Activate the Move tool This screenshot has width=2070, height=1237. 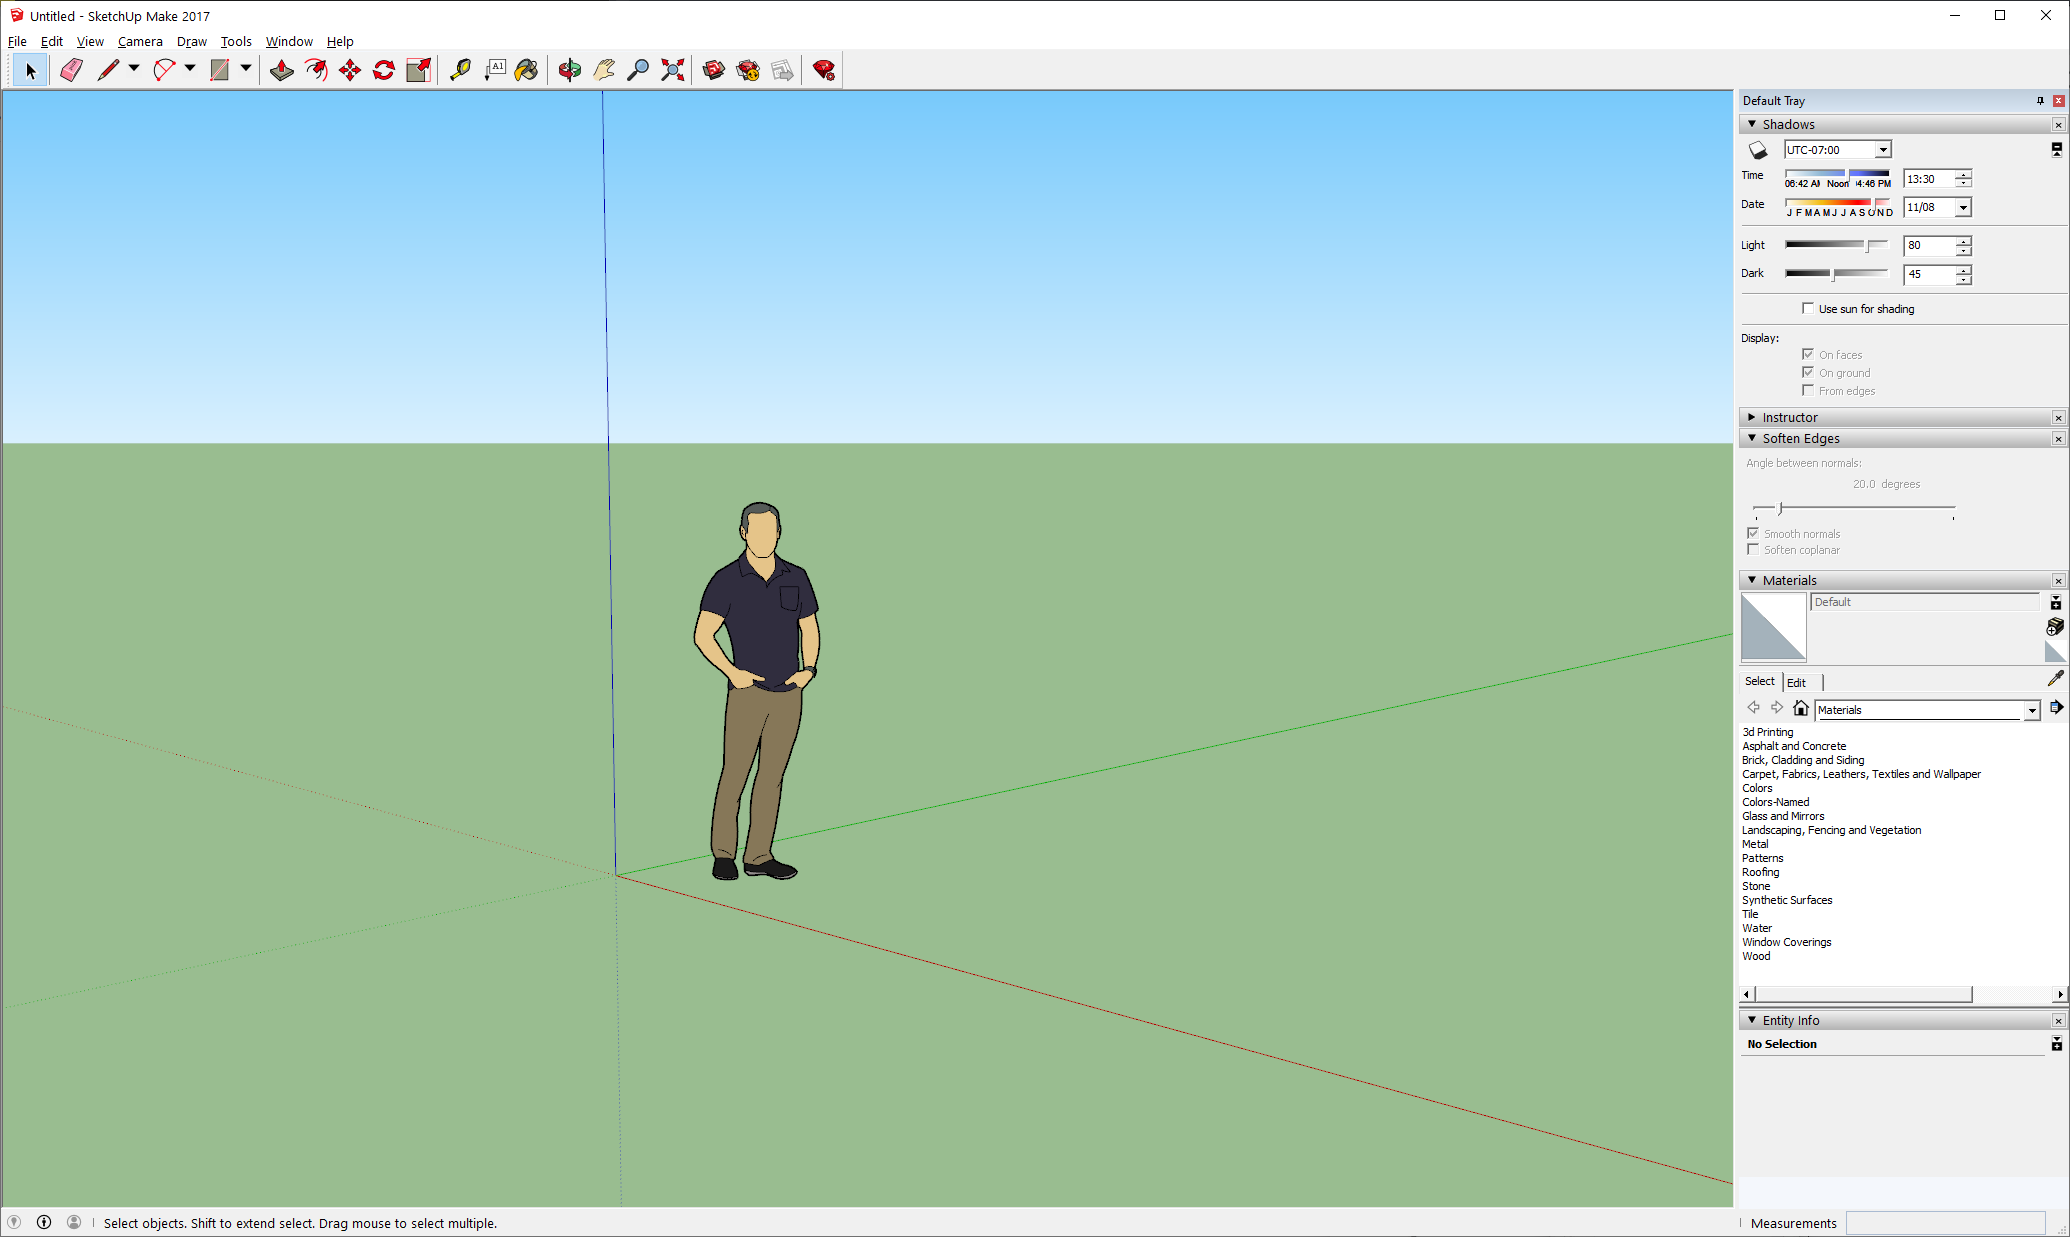(350, 70)
